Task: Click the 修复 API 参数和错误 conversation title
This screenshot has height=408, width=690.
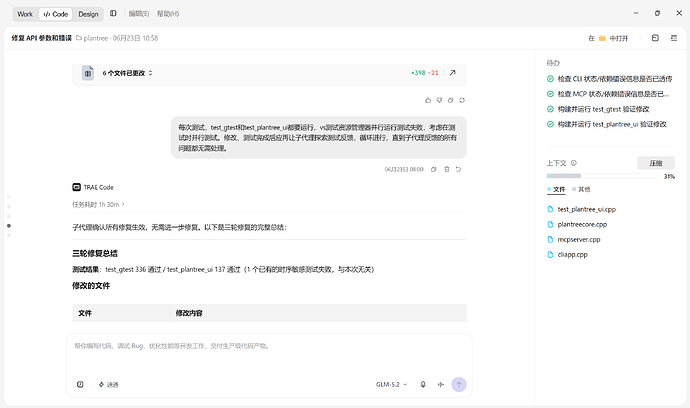Action: (41, 38)
